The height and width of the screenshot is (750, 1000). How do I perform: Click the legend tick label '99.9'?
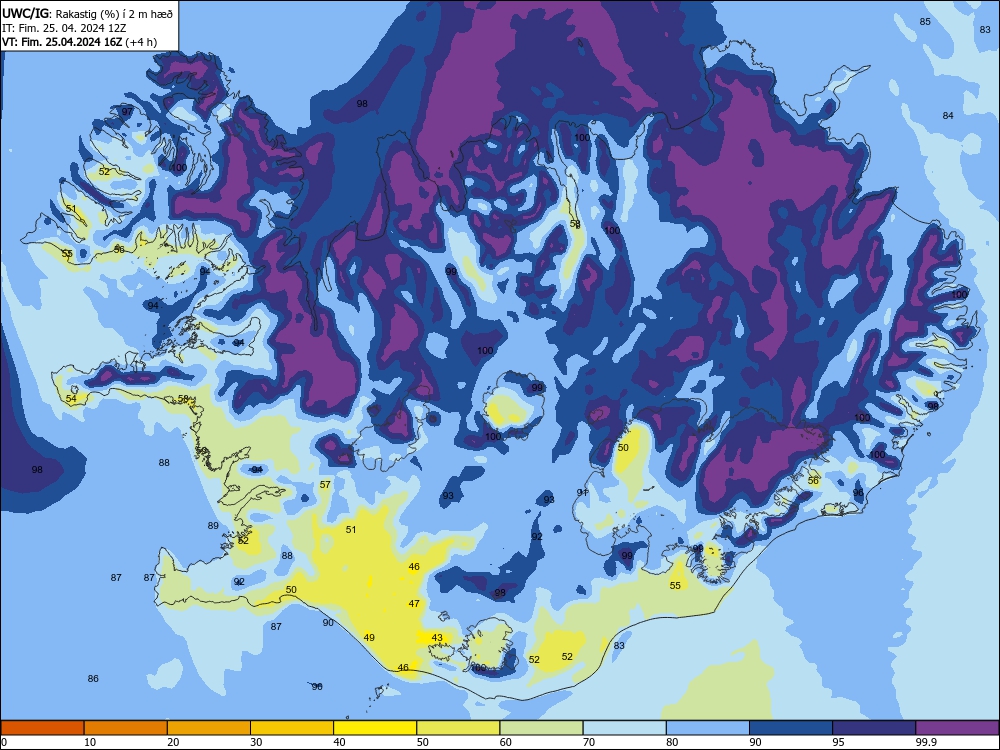point(925,742)
